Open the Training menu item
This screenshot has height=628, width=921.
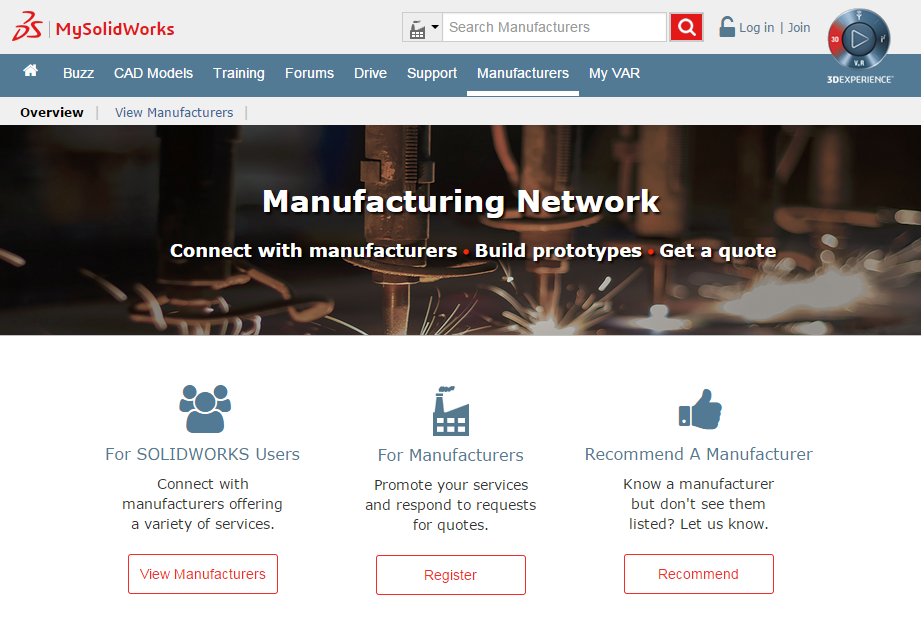(239, 73)
